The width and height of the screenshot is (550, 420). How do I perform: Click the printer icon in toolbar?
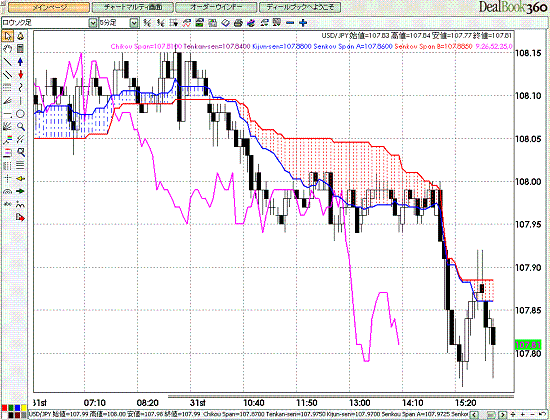pyautogui.click(x=238, y=23)
